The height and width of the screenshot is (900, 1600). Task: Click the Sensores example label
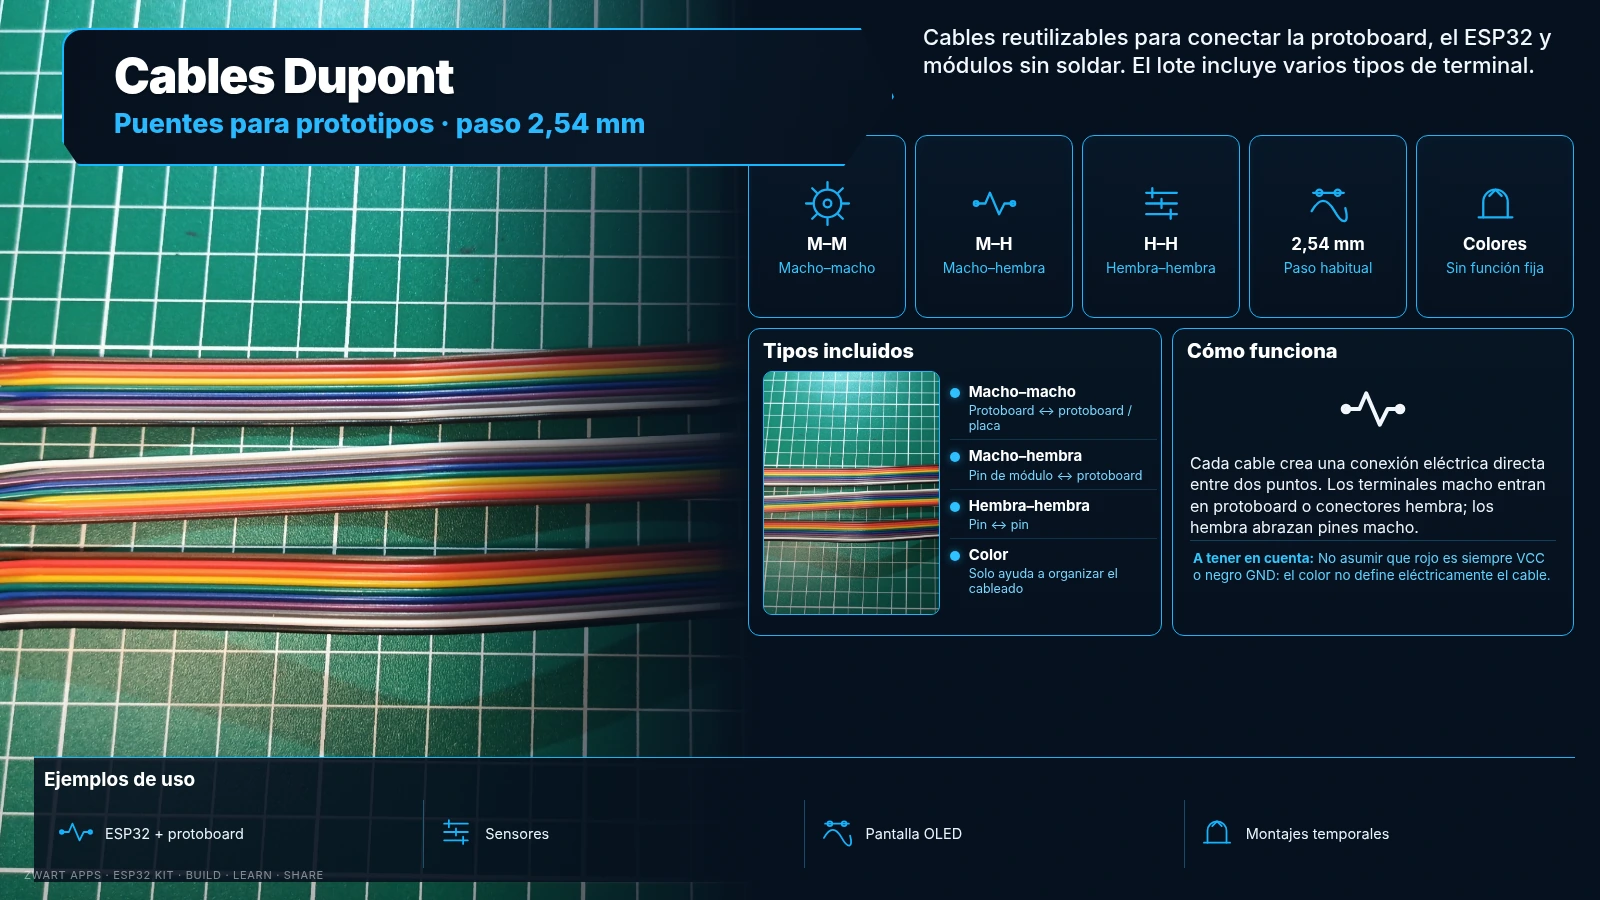(x=517, y=834)
